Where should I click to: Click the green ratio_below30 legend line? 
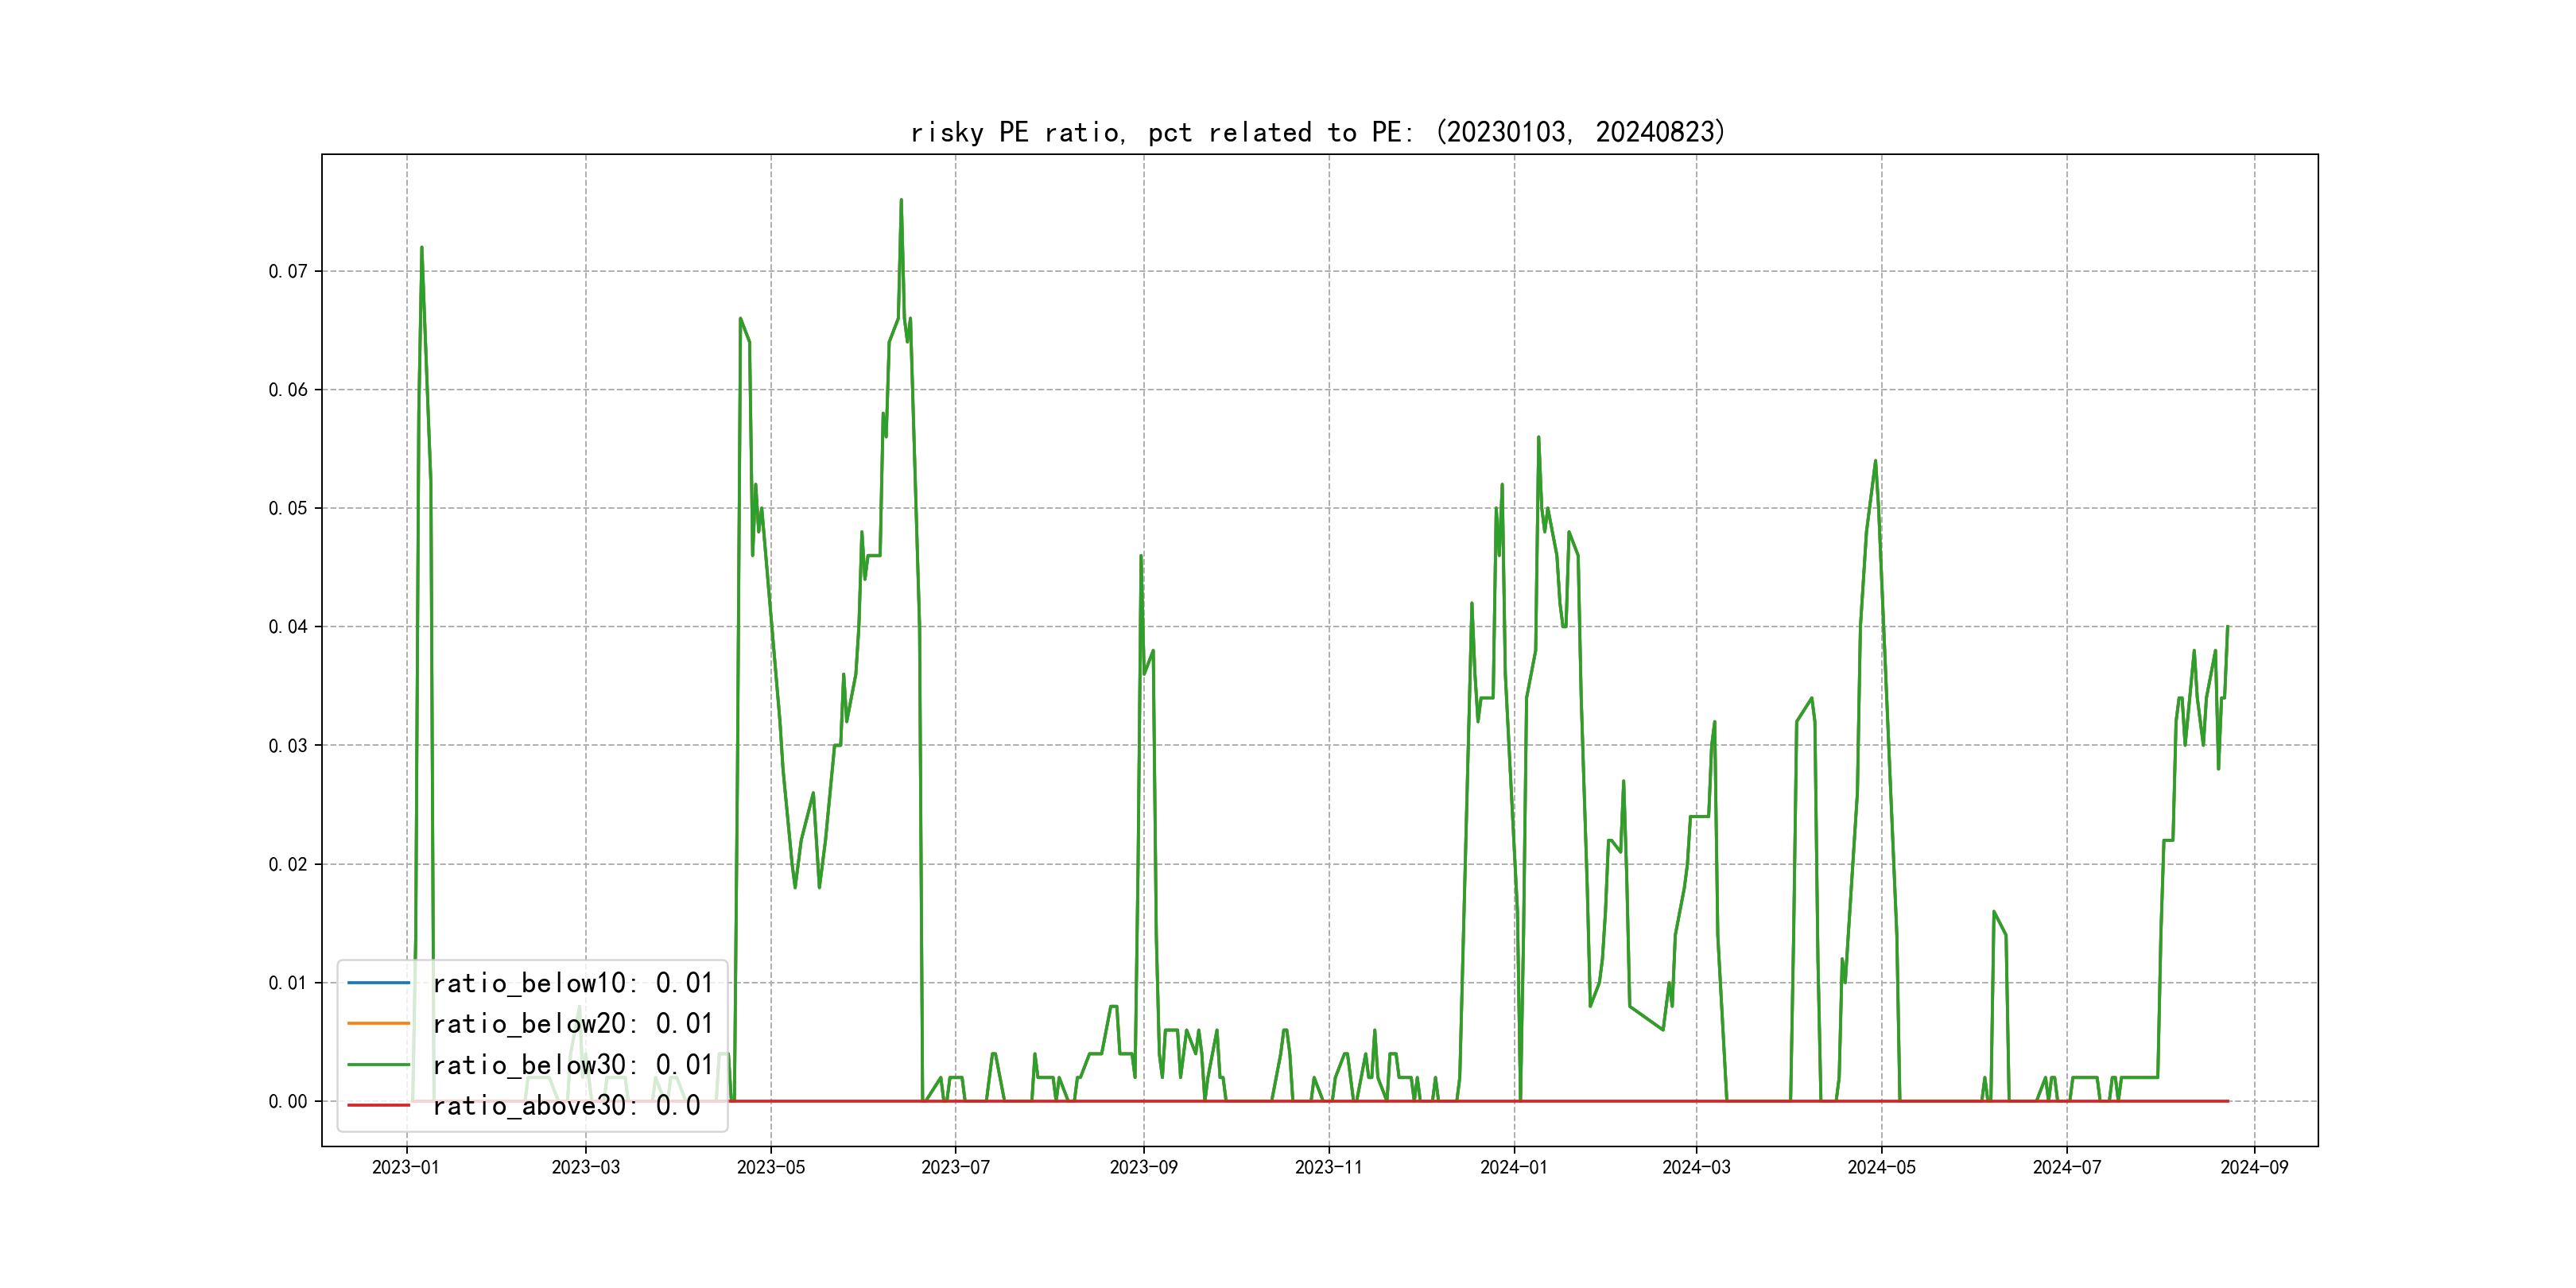[378, 1065]
